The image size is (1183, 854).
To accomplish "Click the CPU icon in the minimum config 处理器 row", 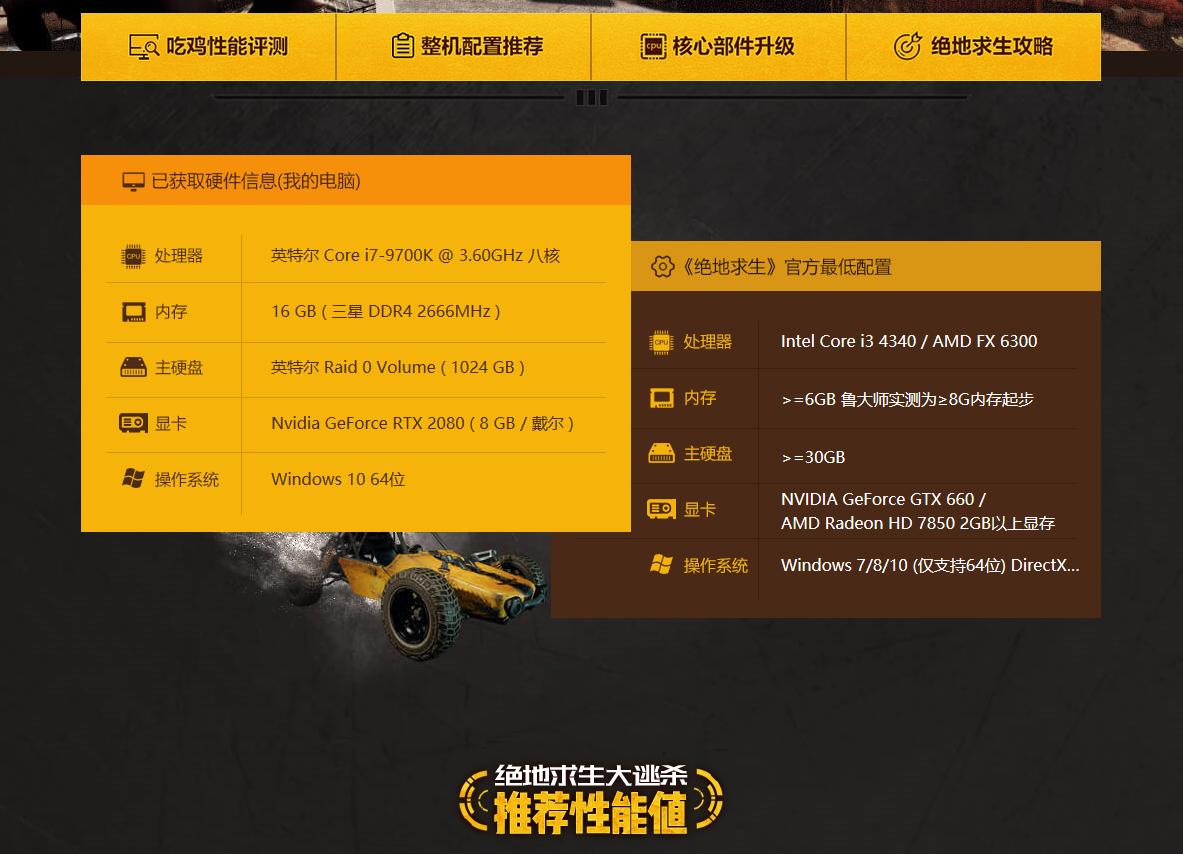I will click(x=659, y=341).
